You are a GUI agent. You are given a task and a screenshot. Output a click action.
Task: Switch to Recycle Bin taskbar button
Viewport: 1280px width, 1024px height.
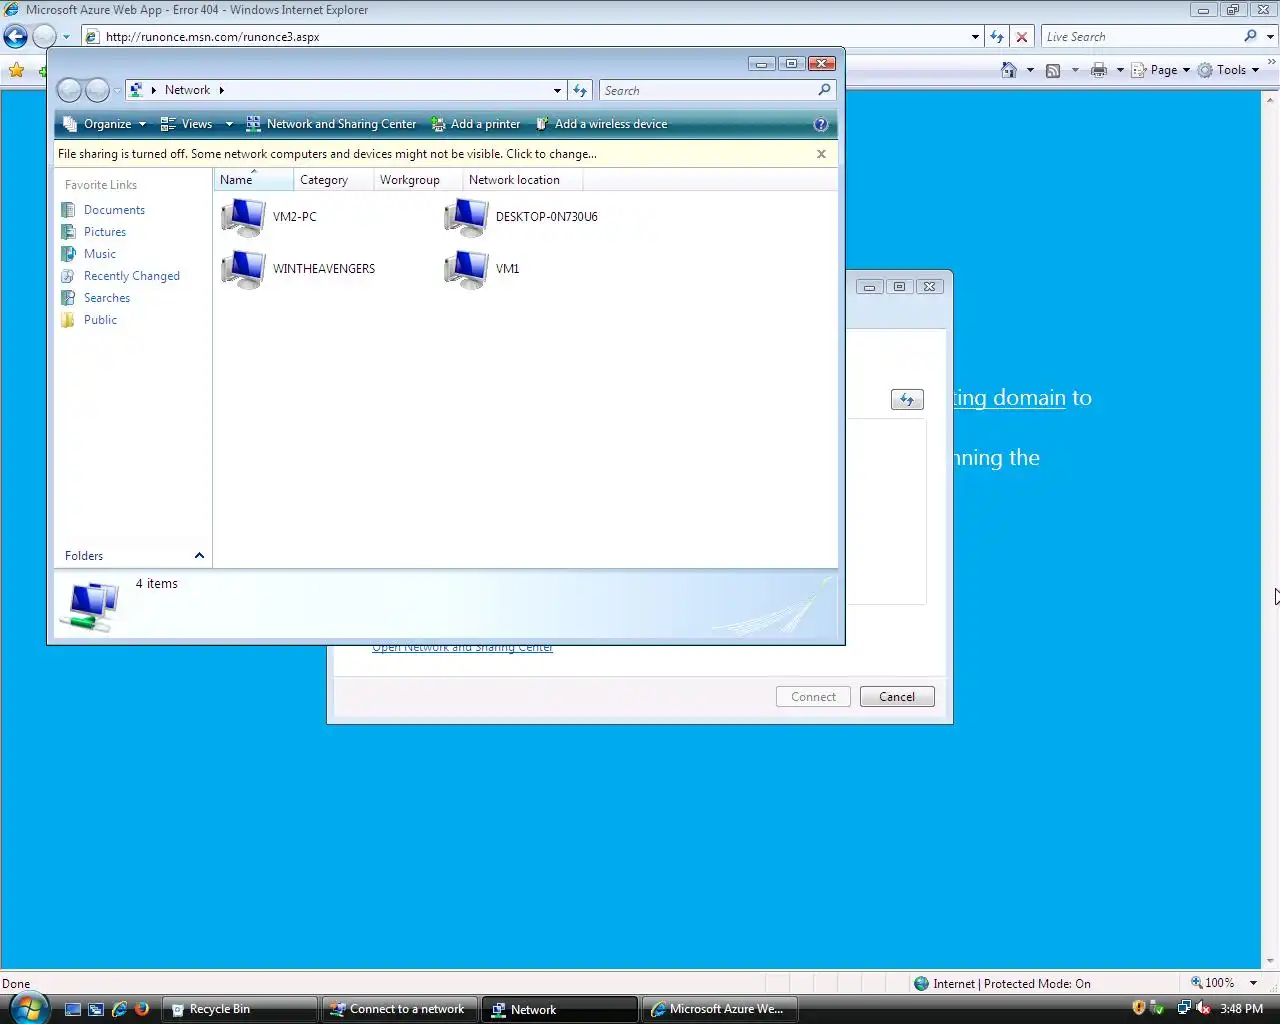click(240, 1009)
